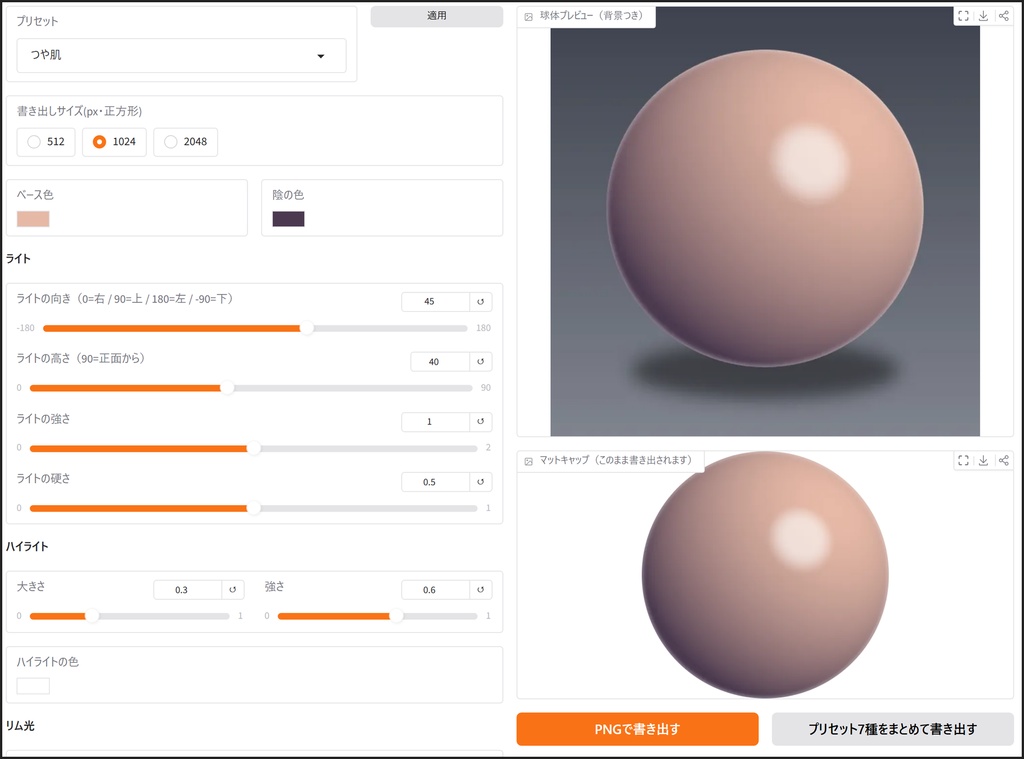Screen dimensions: 1024x759
Task: Click the ライトの強さ slider handle
Action: [253, 448]
